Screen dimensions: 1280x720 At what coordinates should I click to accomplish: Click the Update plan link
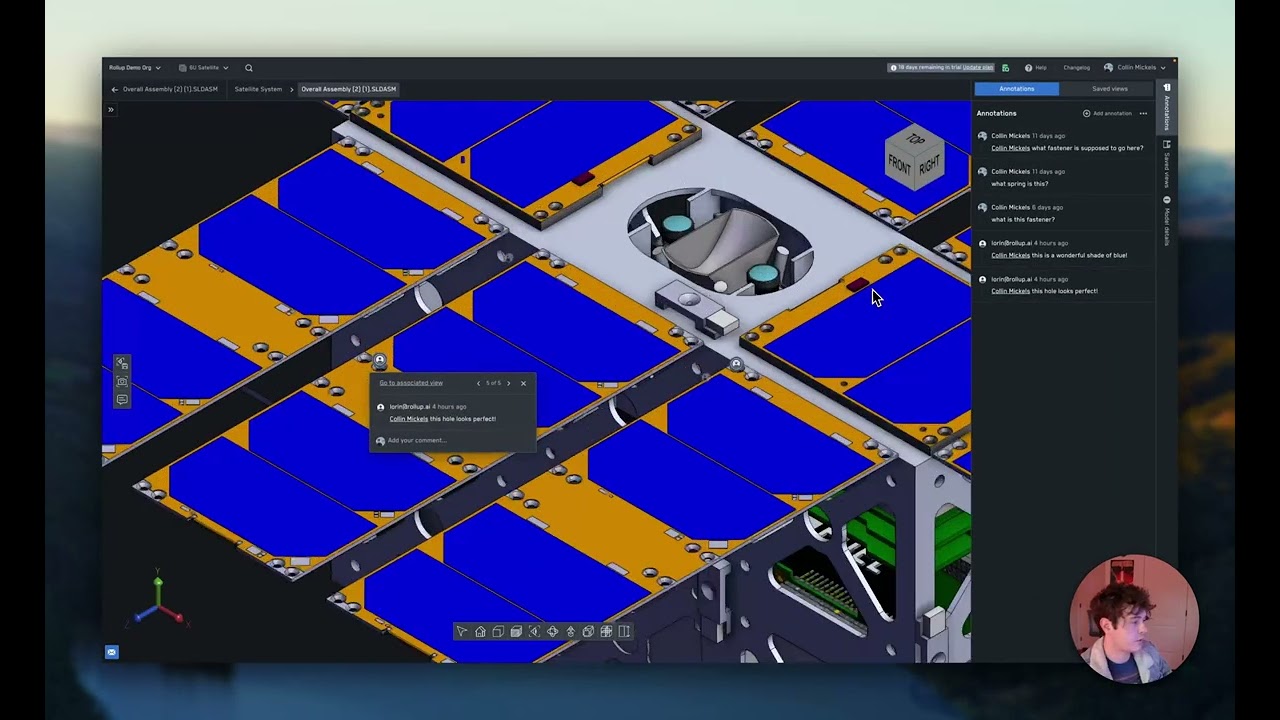coord(978,68)
